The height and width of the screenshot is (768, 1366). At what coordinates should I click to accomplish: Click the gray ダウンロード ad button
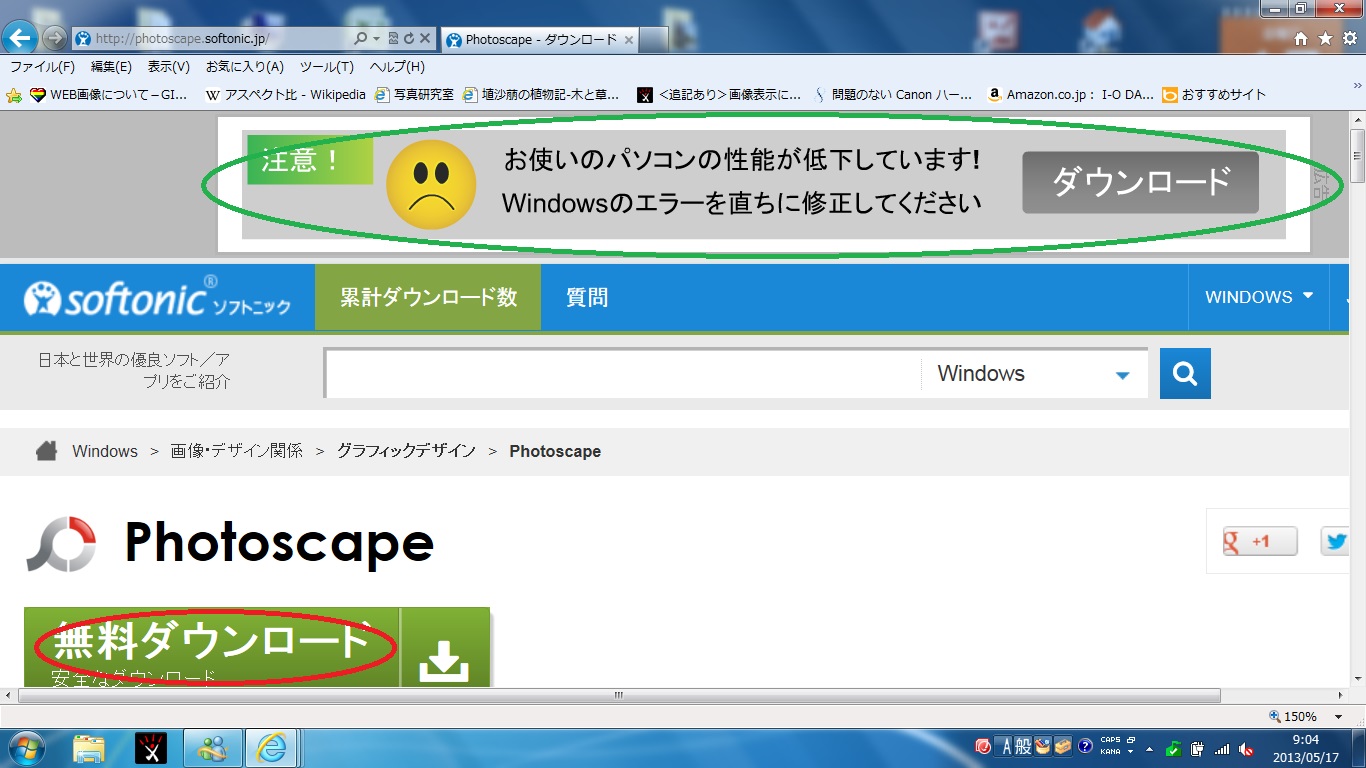coord(1140,182)
